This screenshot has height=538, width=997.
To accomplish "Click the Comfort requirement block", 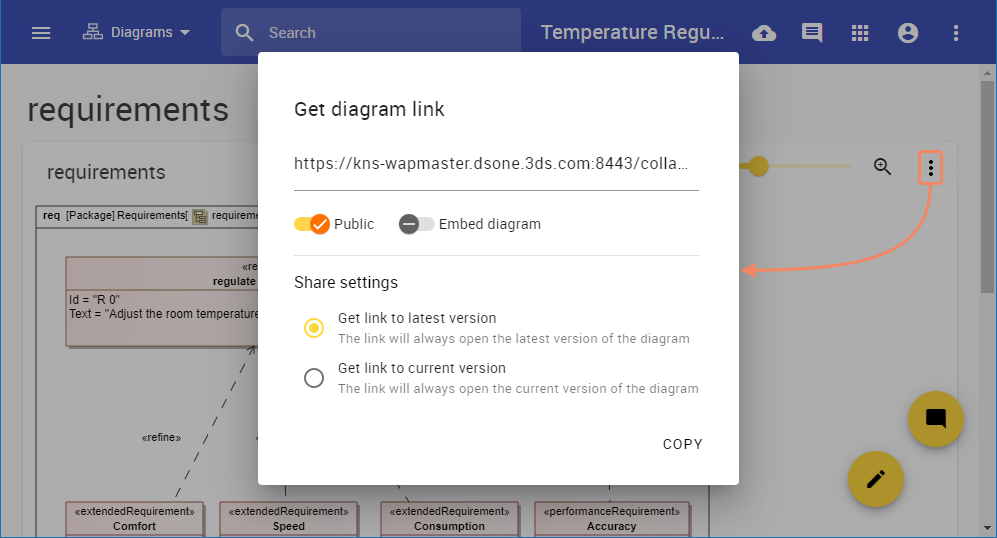I will 134,519.
